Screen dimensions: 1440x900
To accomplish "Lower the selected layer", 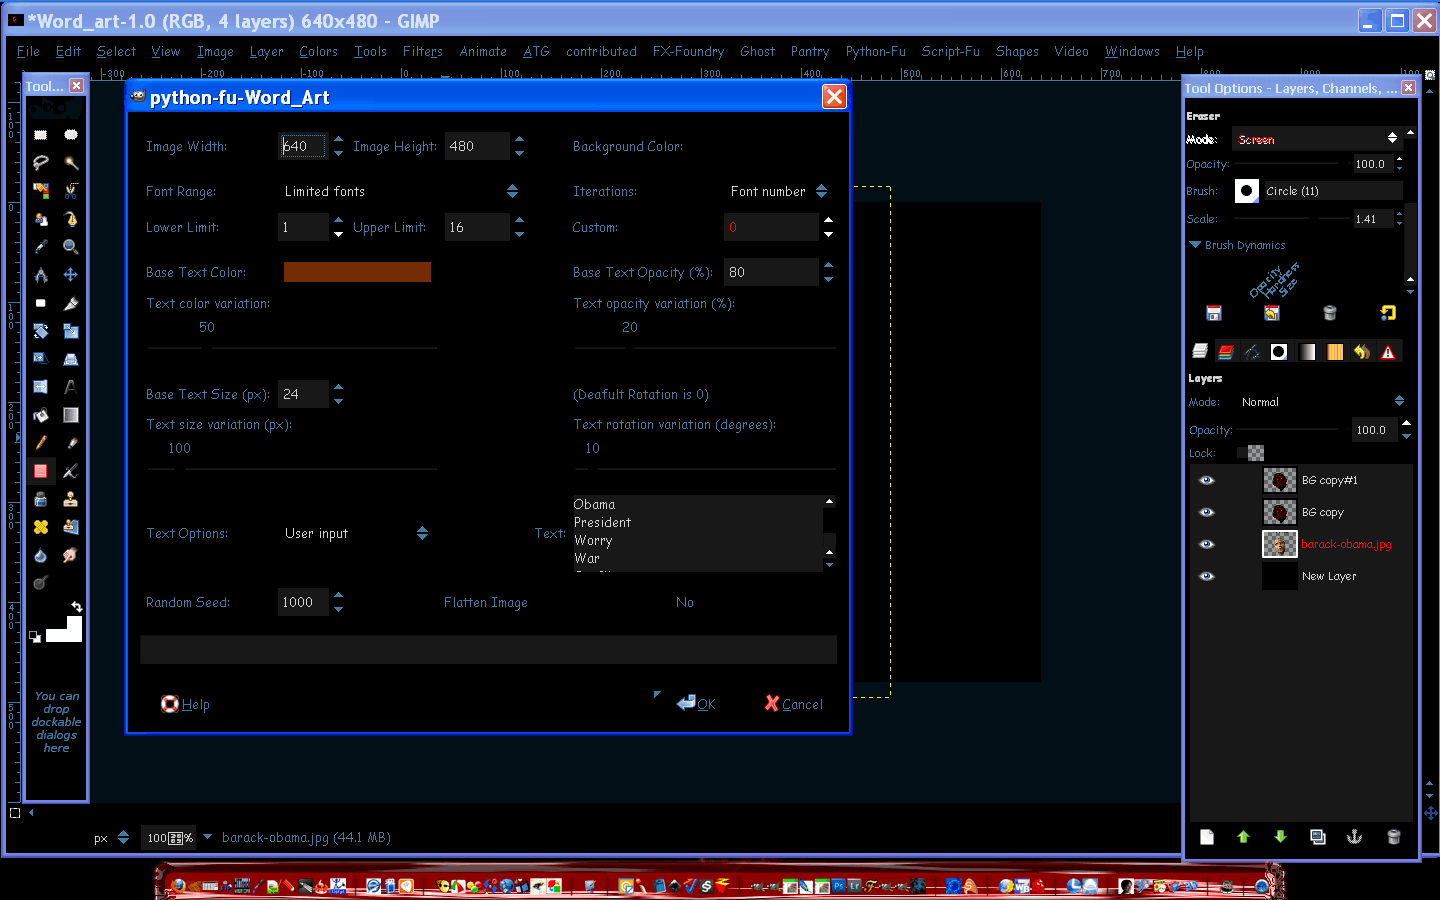I will tap(1280, 837).
